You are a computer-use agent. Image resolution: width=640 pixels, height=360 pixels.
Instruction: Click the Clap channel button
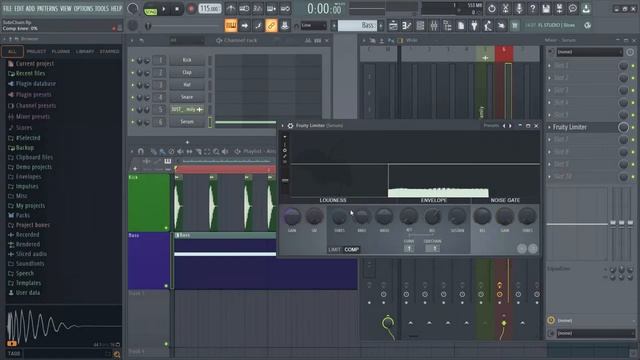click(187, 72)
